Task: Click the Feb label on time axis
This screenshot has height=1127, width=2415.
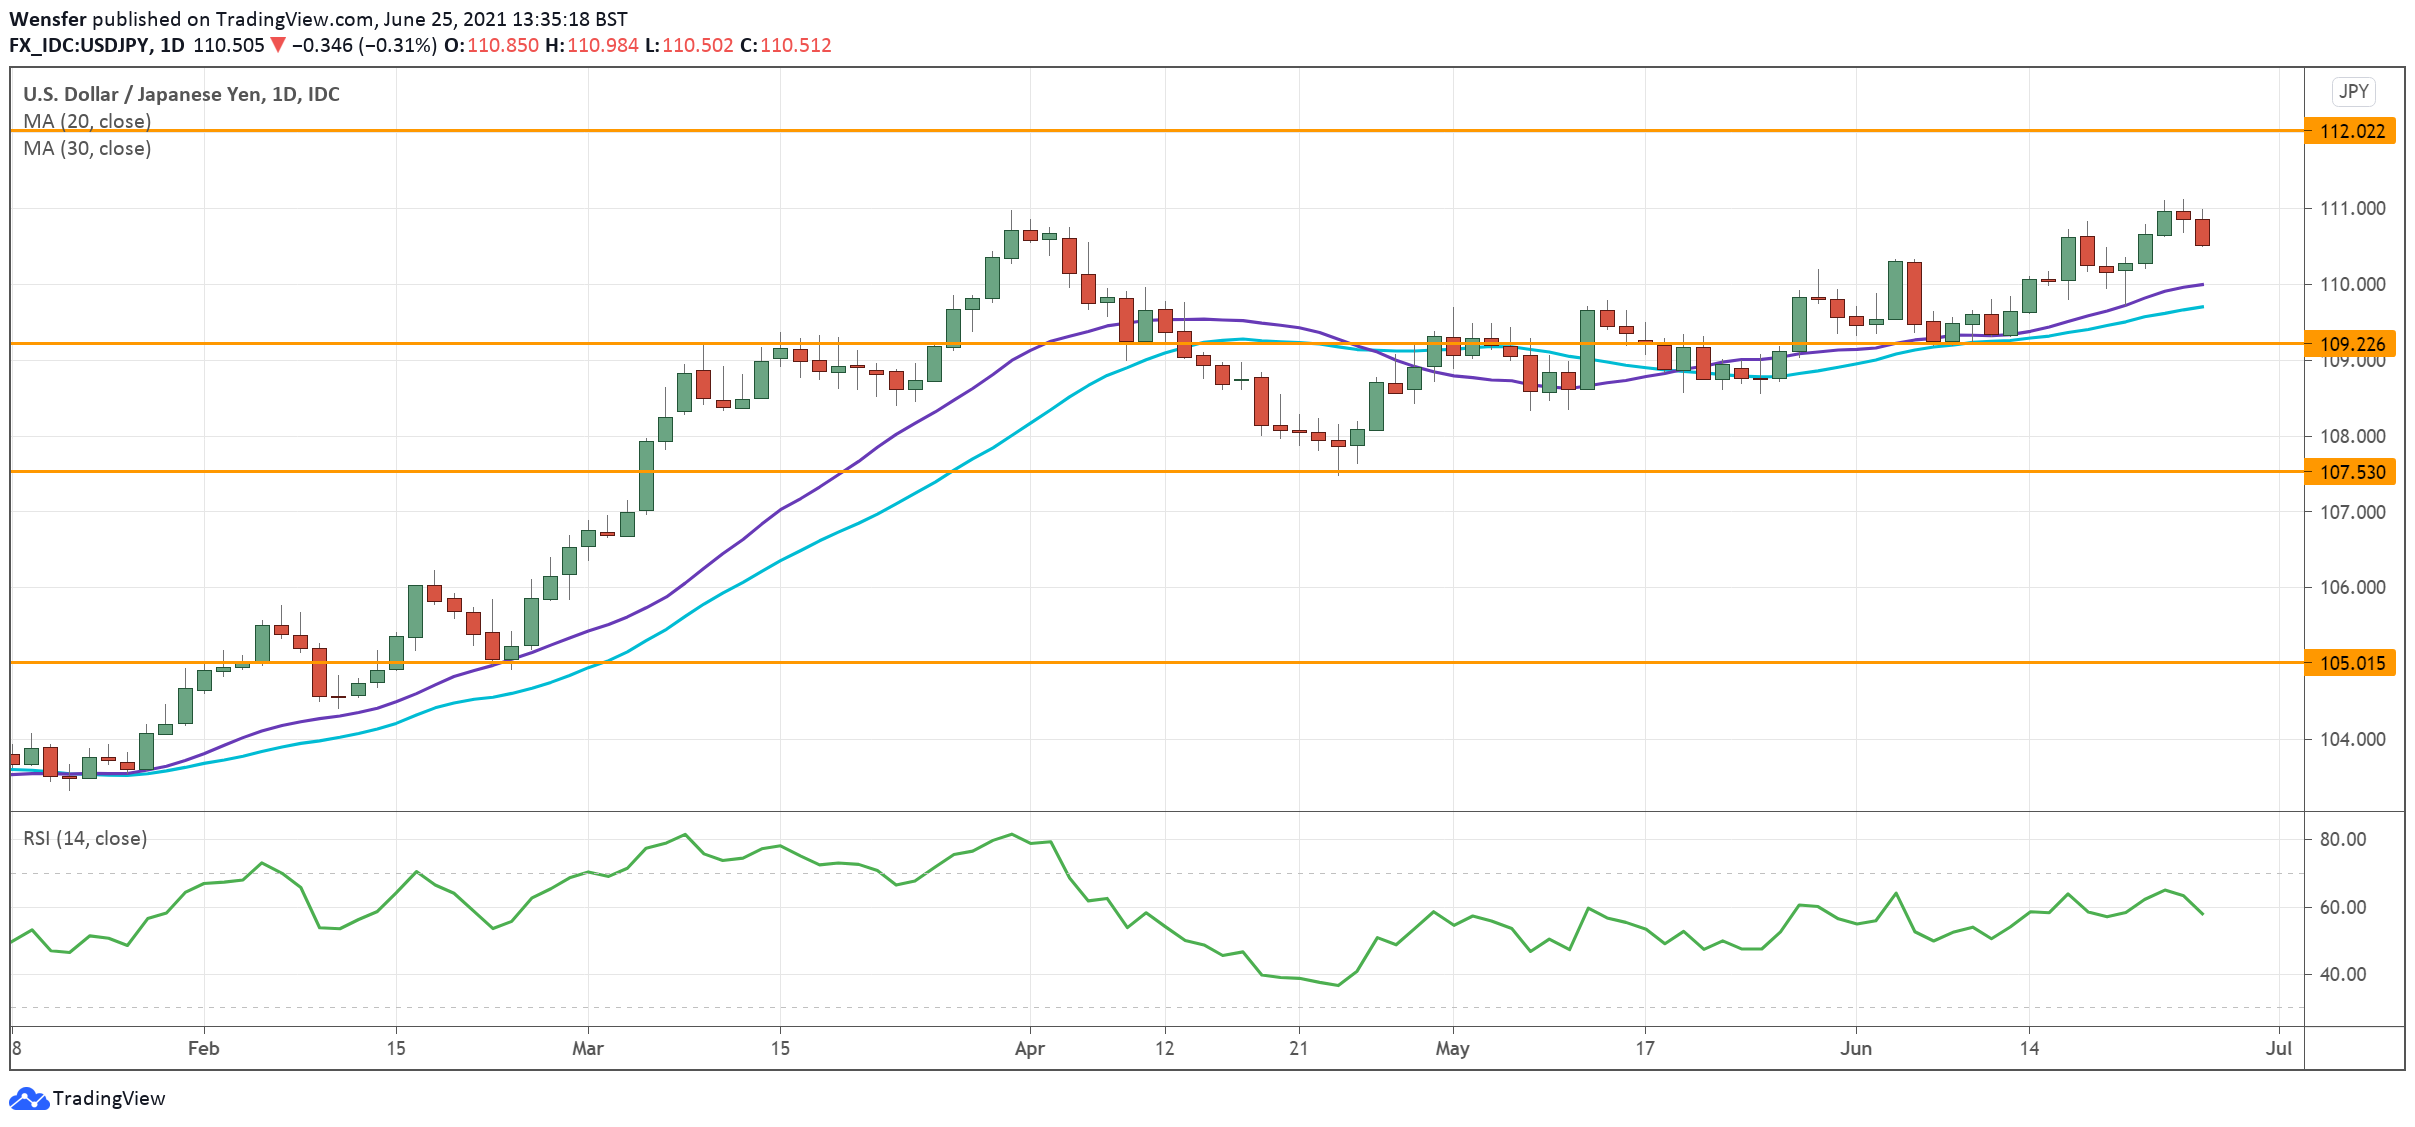Action: point(203,1048)
